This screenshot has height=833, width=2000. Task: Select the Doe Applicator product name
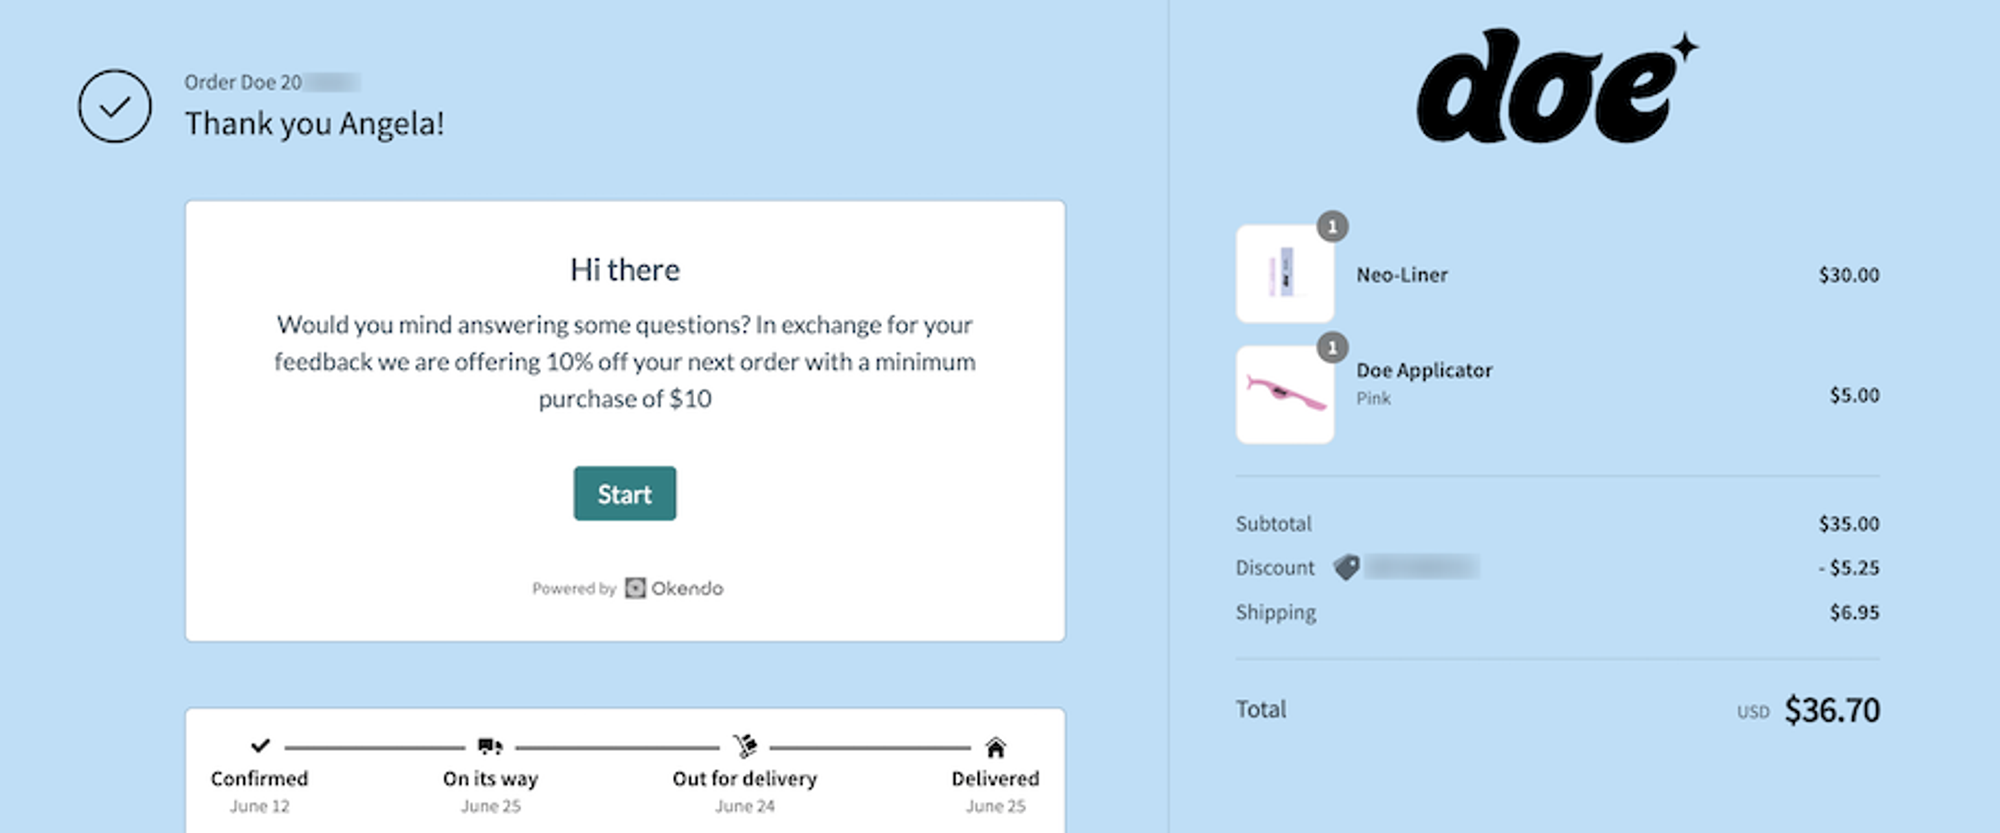(1424, 370)
